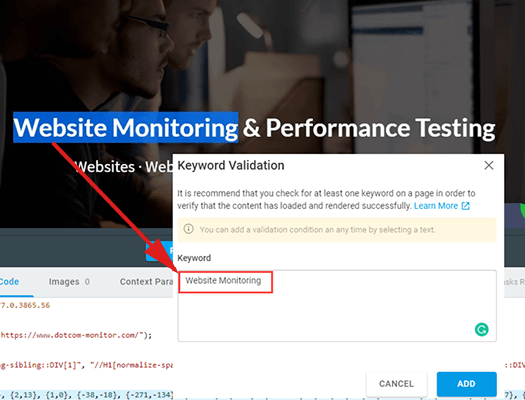Click the '& Performance Testing' heading text
The height and width of the screenshot is (400, 525).
click(369, 128)
